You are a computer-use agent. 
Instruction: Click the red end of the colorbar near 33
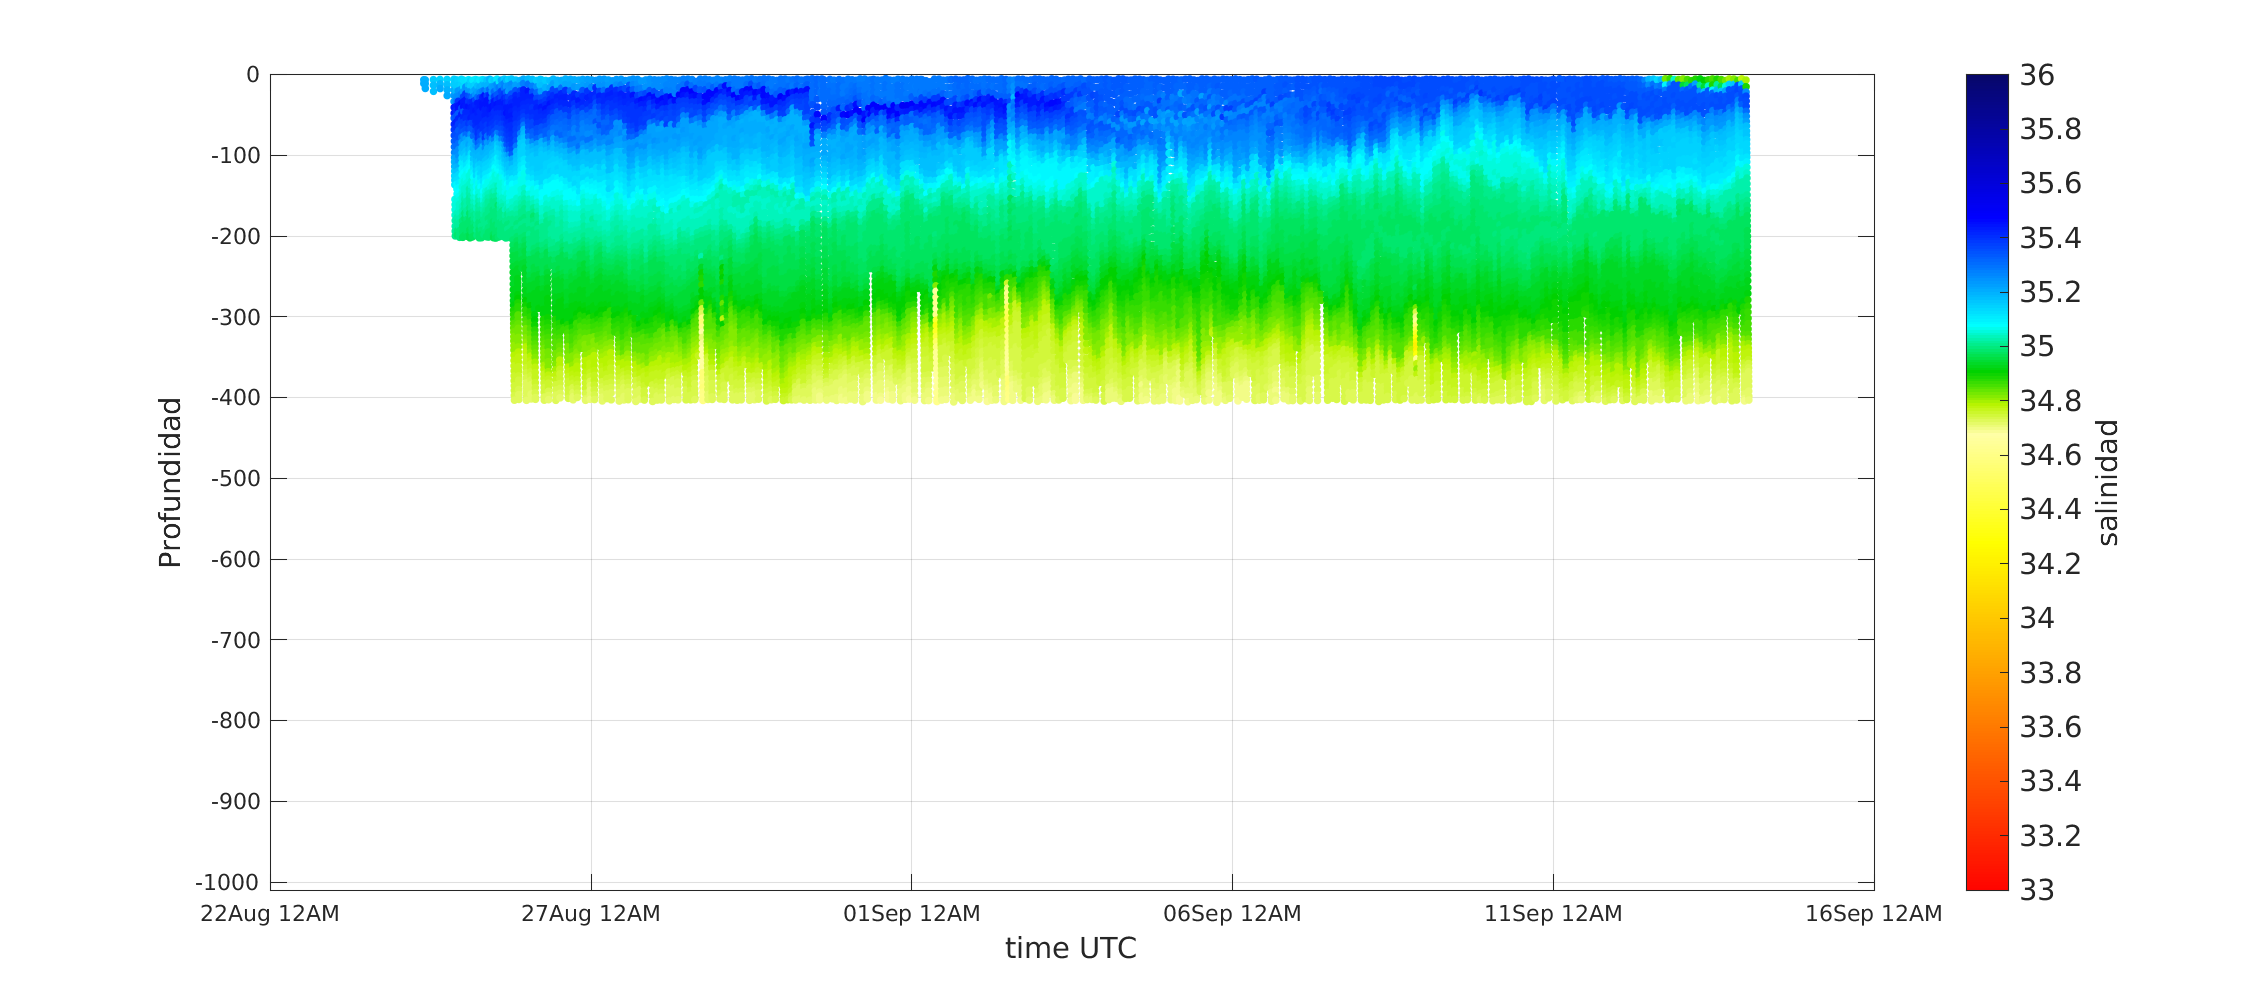tap(1986, 882)
